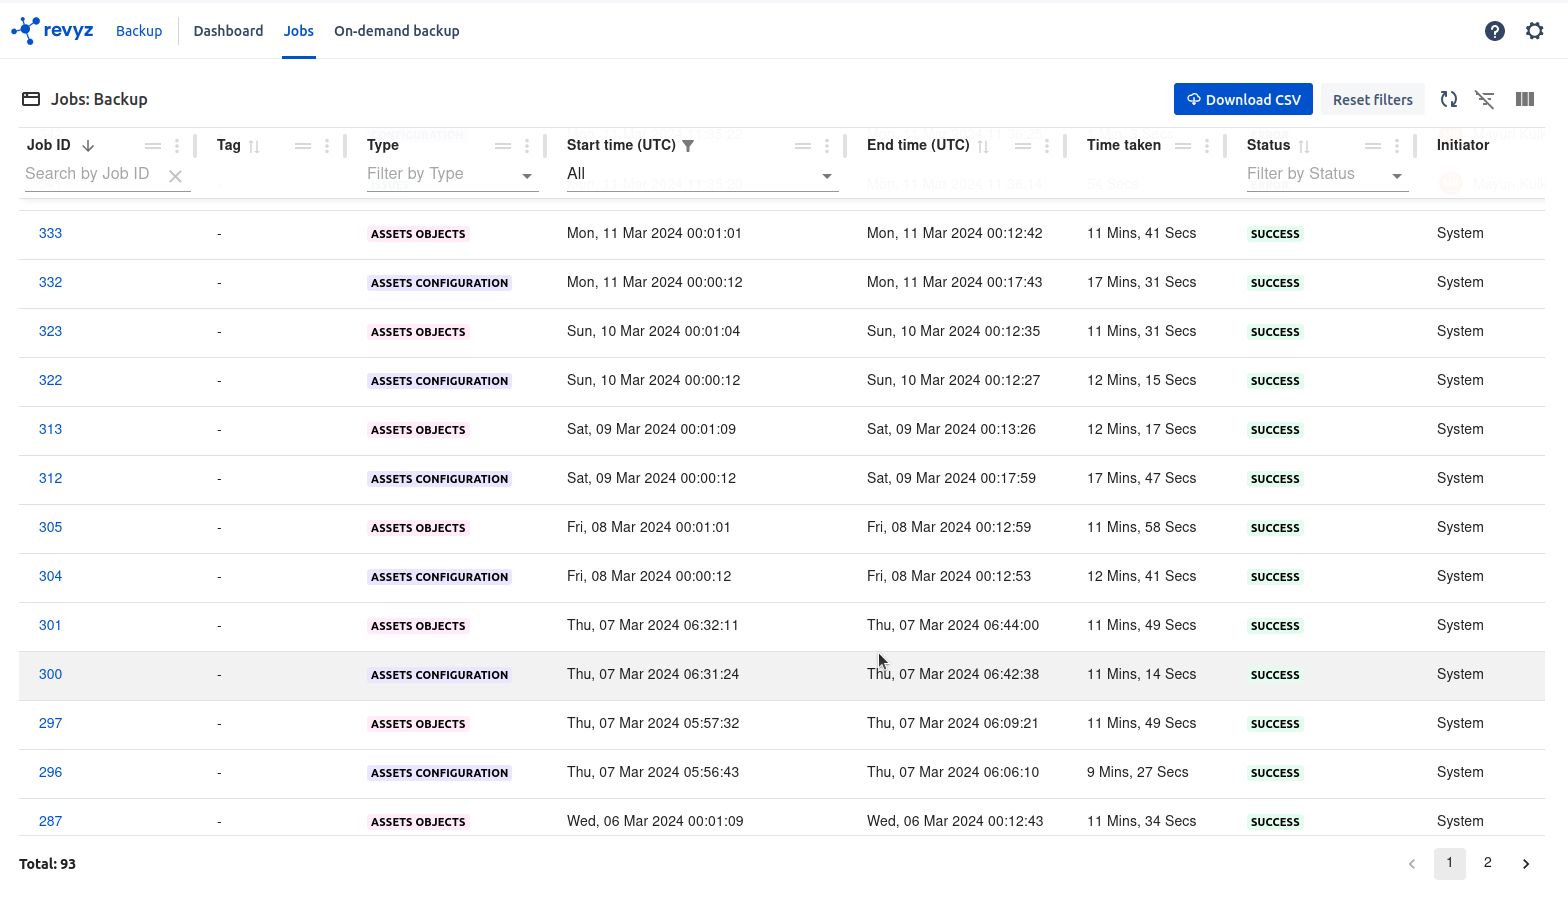
Task: Open the help question mark icon
Action: (1494, 31)
